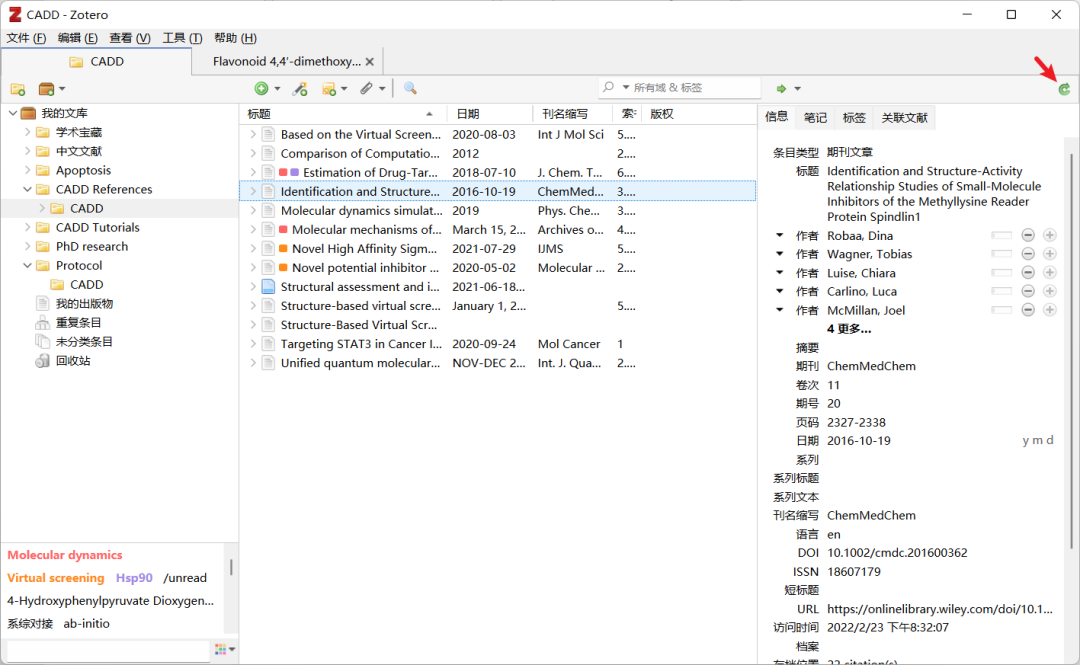Image resolution: width=1080 pixels, height=665 pixels.
Task: Click the green New Item plus icon
Action: (x=261, y=88)
